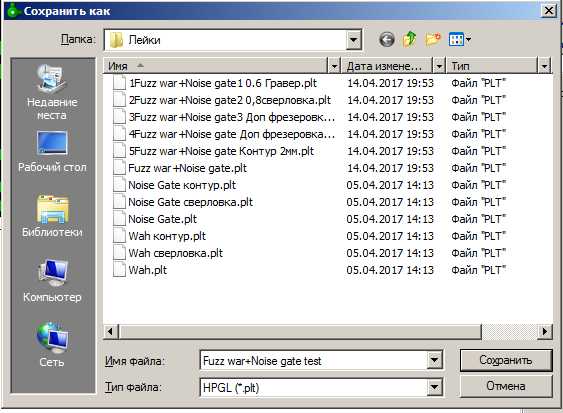Screen dimensions: 563x413
Task: Expand the Папка folder dropdown
Action: coord(353,40)
